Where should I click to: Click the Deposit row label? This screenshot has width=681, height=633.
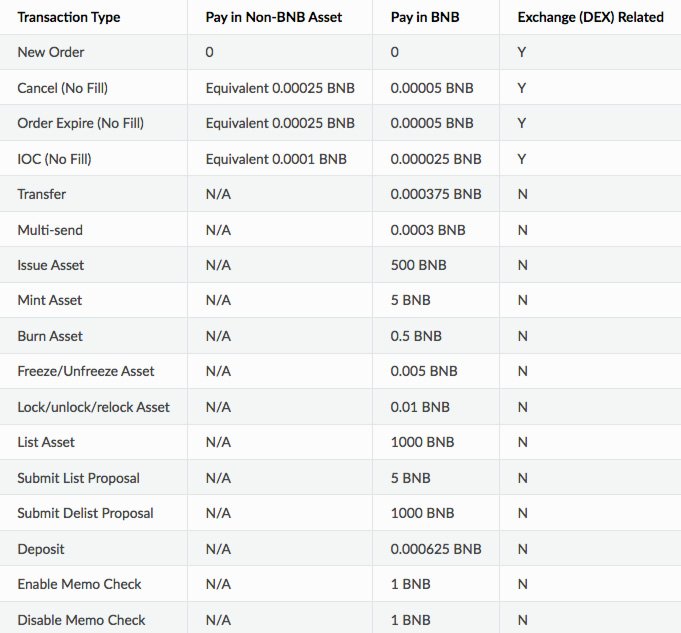[41, 549]
